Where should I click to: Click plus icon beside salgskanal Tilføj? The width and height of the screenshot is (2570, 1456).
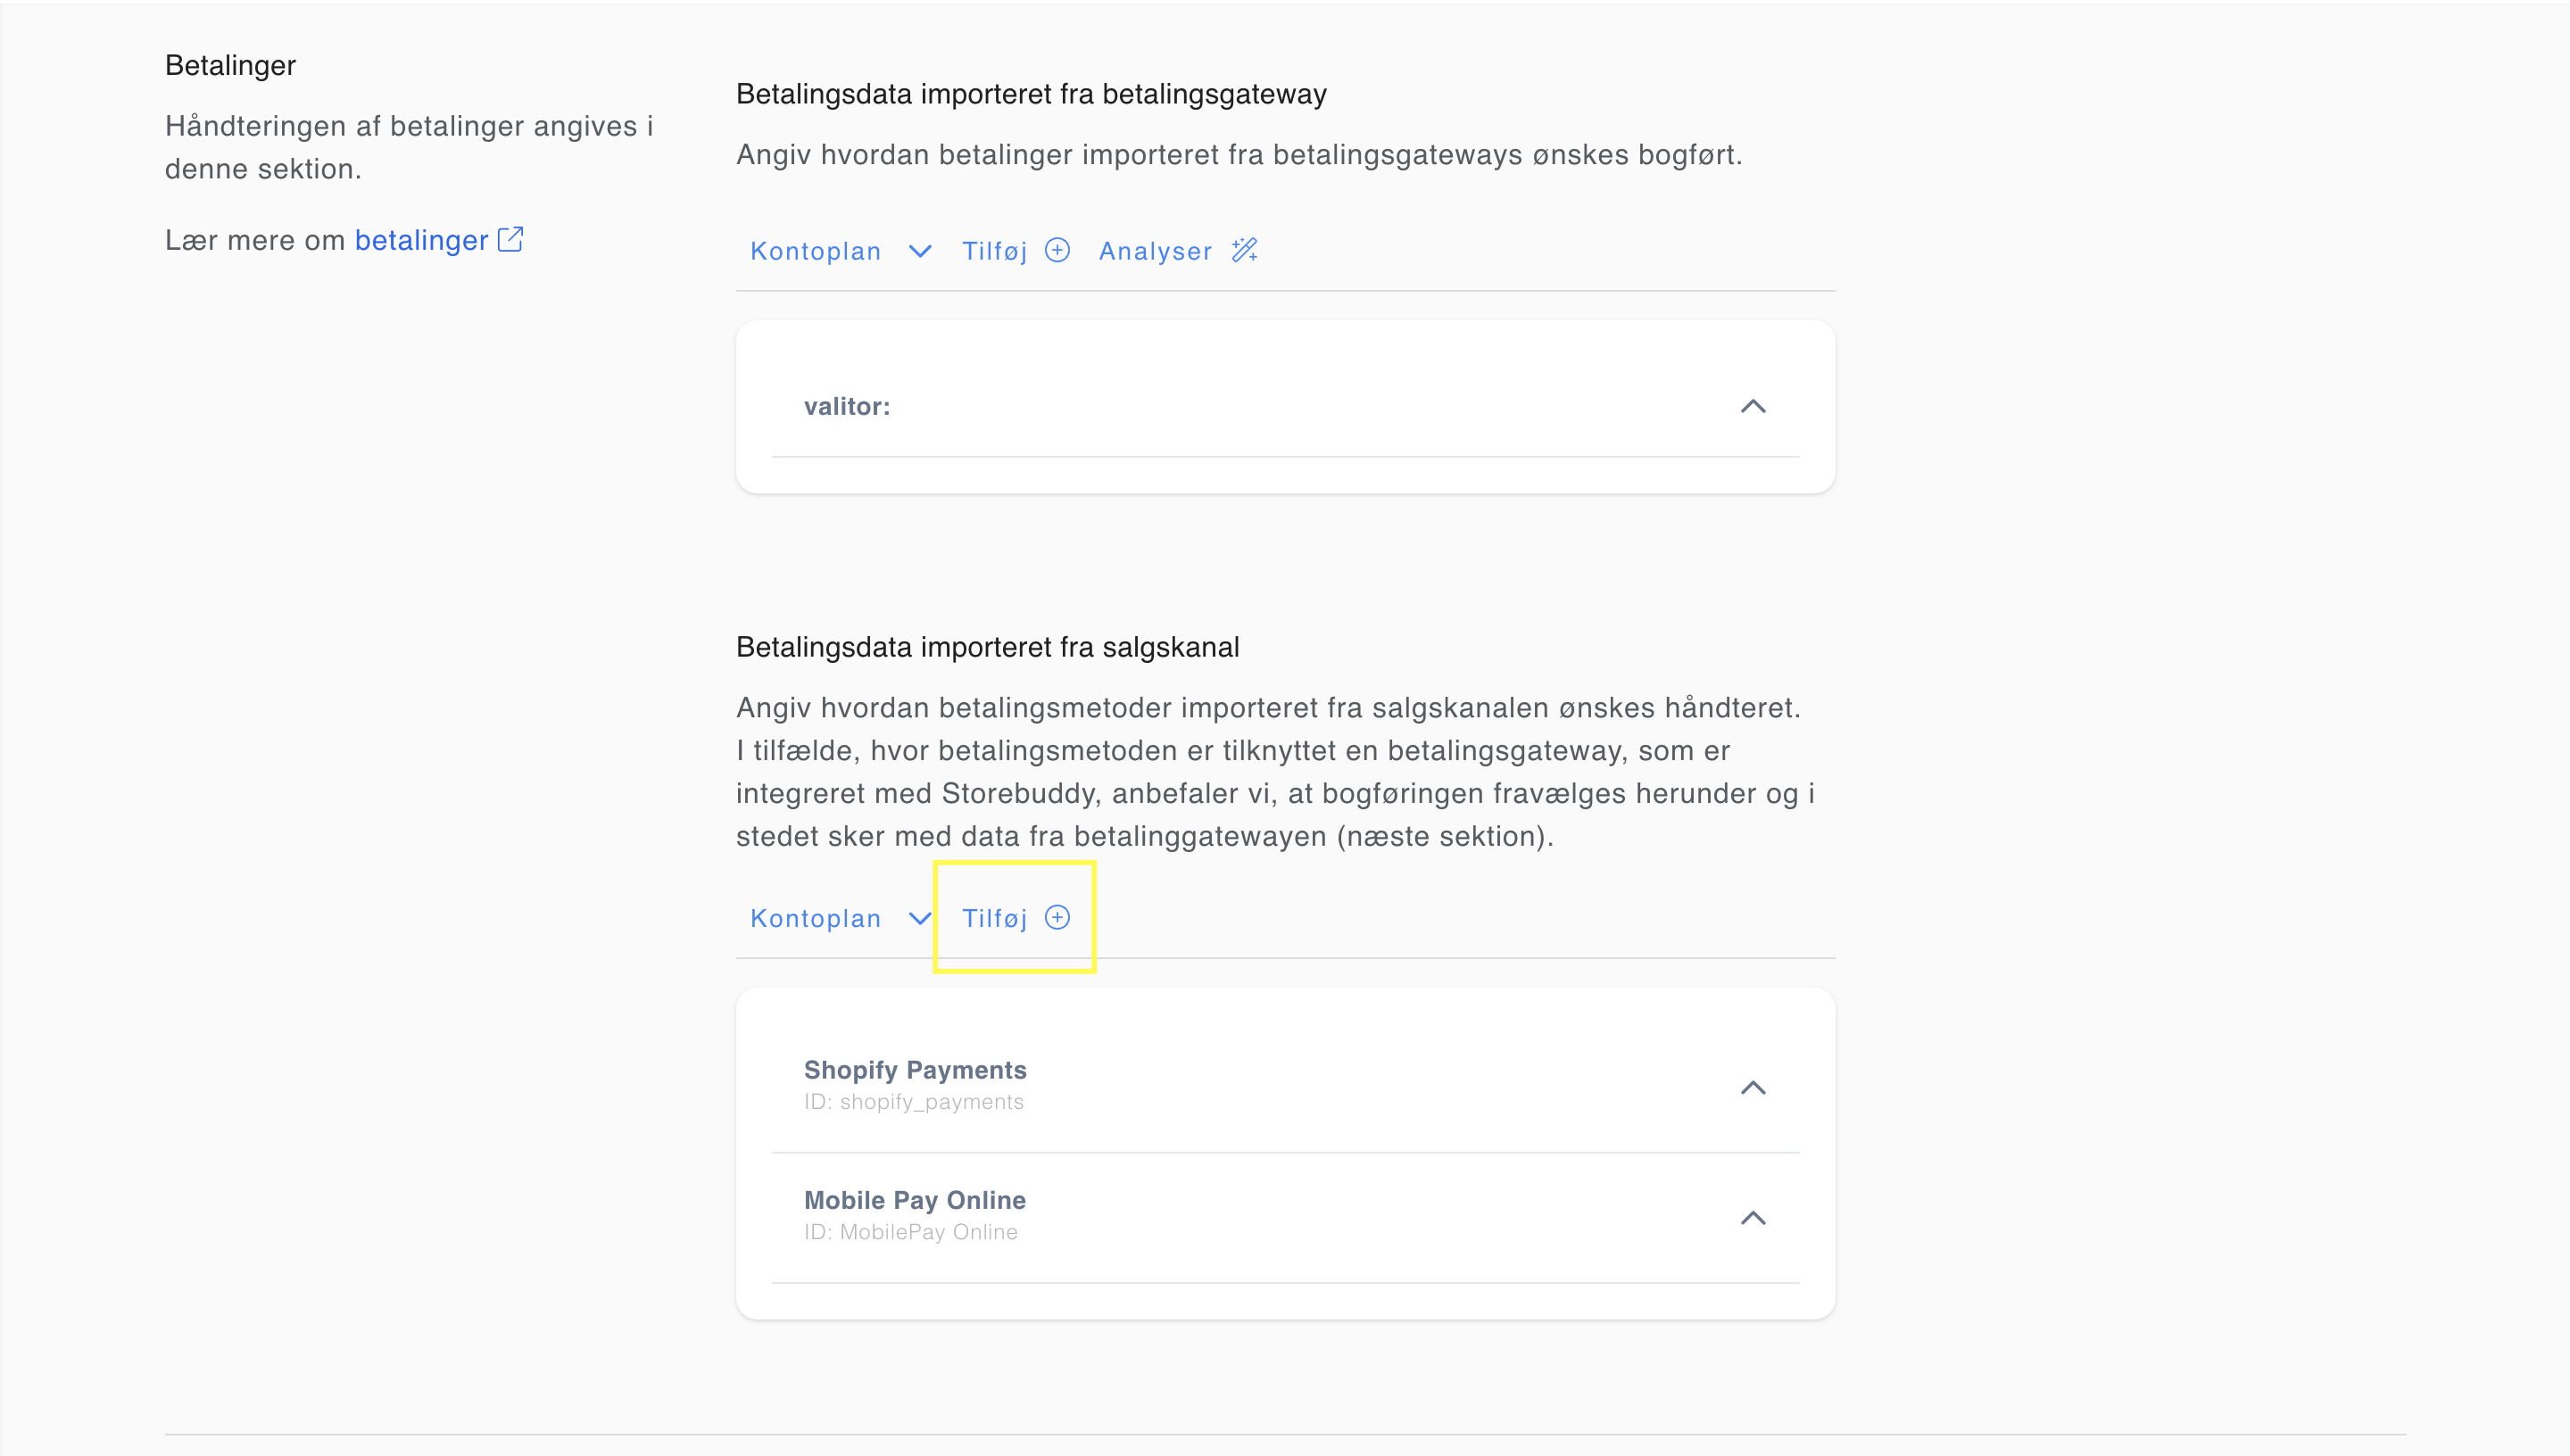(1057, 917)
